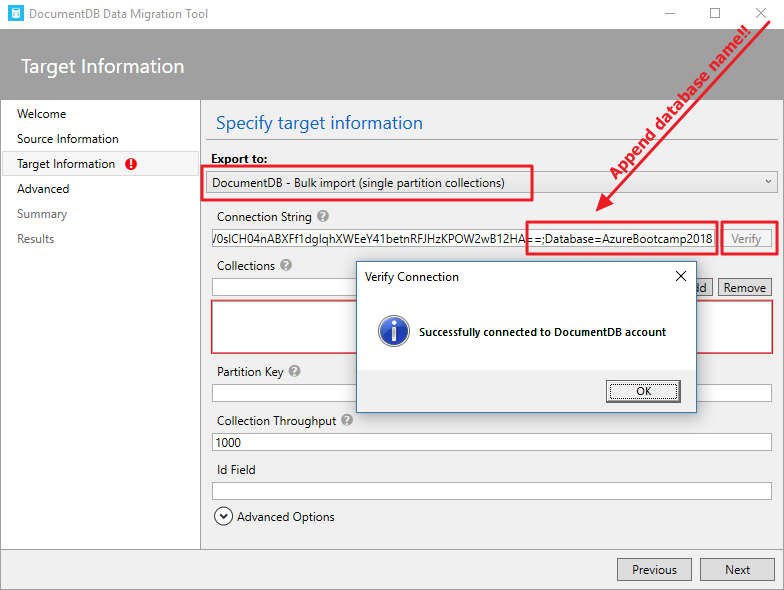Viewport: 784px width, 590px height.
Task: Click the Previous button
Action: (x=654, y=570)
